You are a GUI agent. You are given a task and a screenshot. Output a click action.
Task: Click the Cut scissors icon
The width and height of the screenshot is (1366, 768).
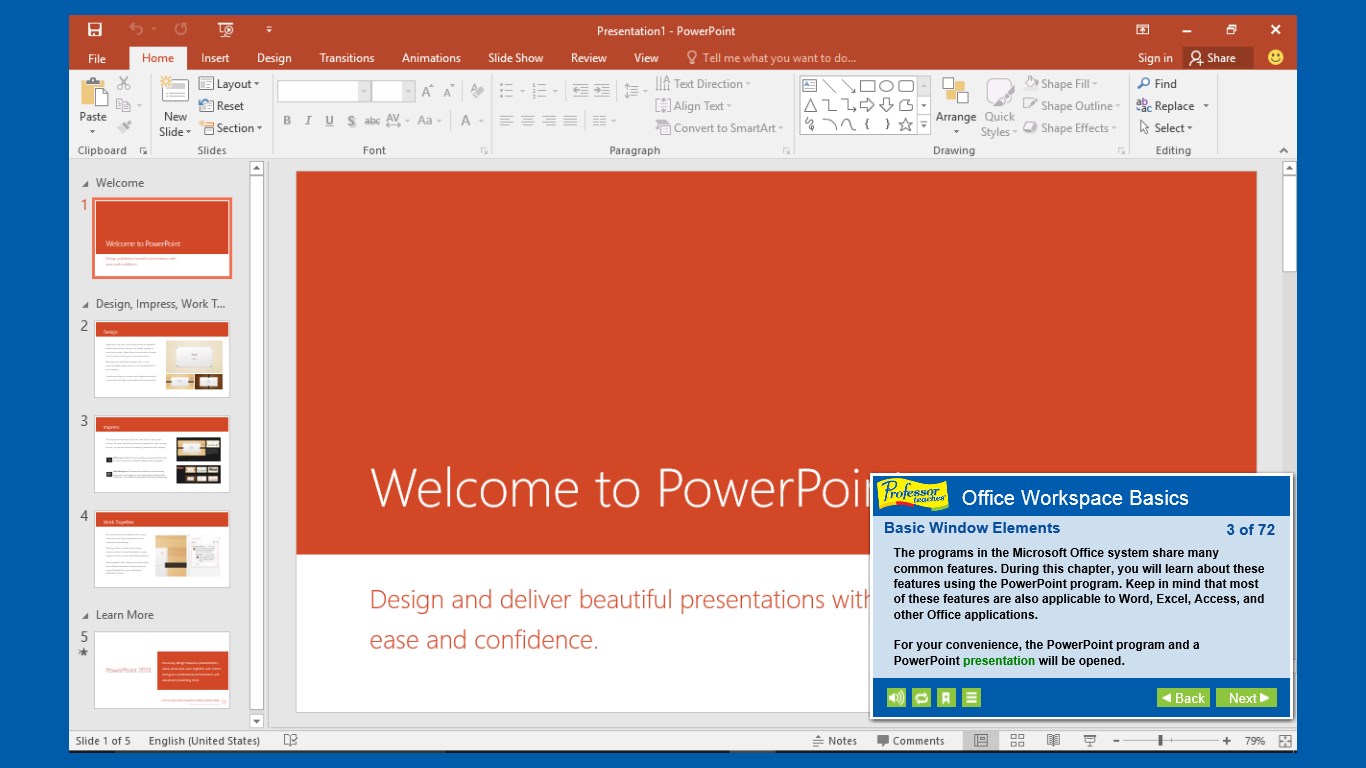[124, 83]
